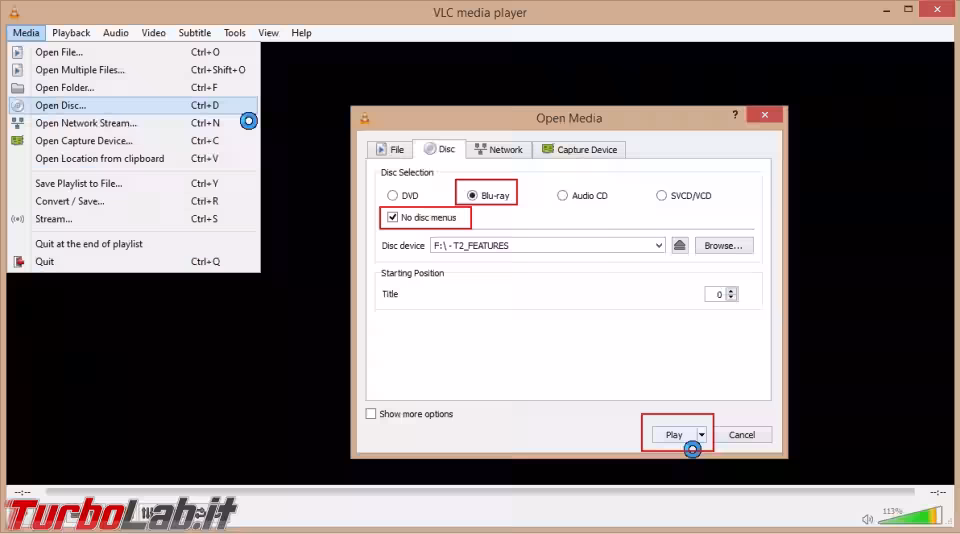Increase the Title number with up arrow
This screenshot has height=534, width=960.
coord(731,291)
